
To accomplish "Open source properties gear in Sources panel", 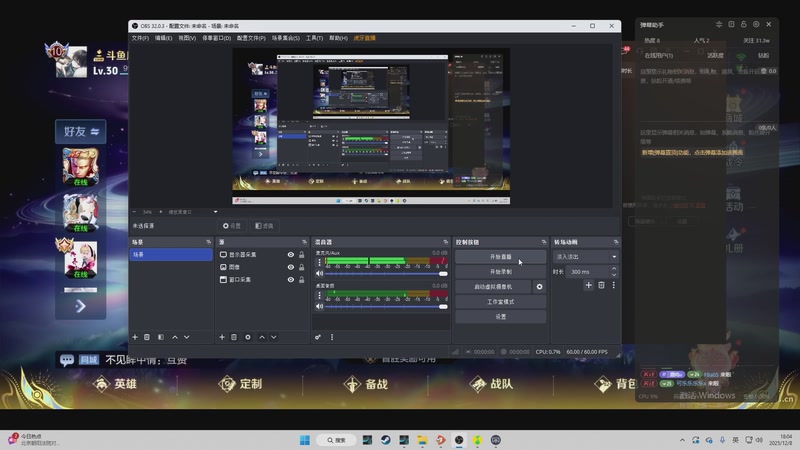I will tap(248, 337).
